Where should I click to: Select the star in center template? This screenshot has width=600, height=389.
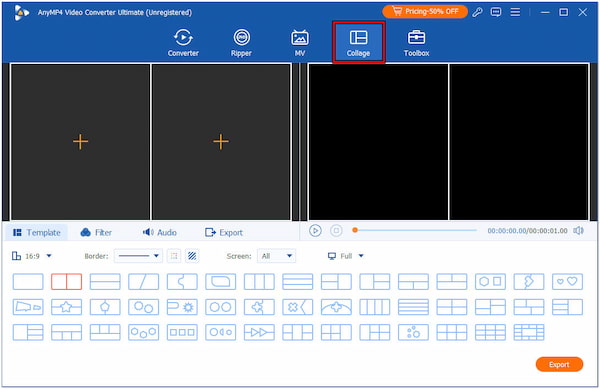point(66,307)
